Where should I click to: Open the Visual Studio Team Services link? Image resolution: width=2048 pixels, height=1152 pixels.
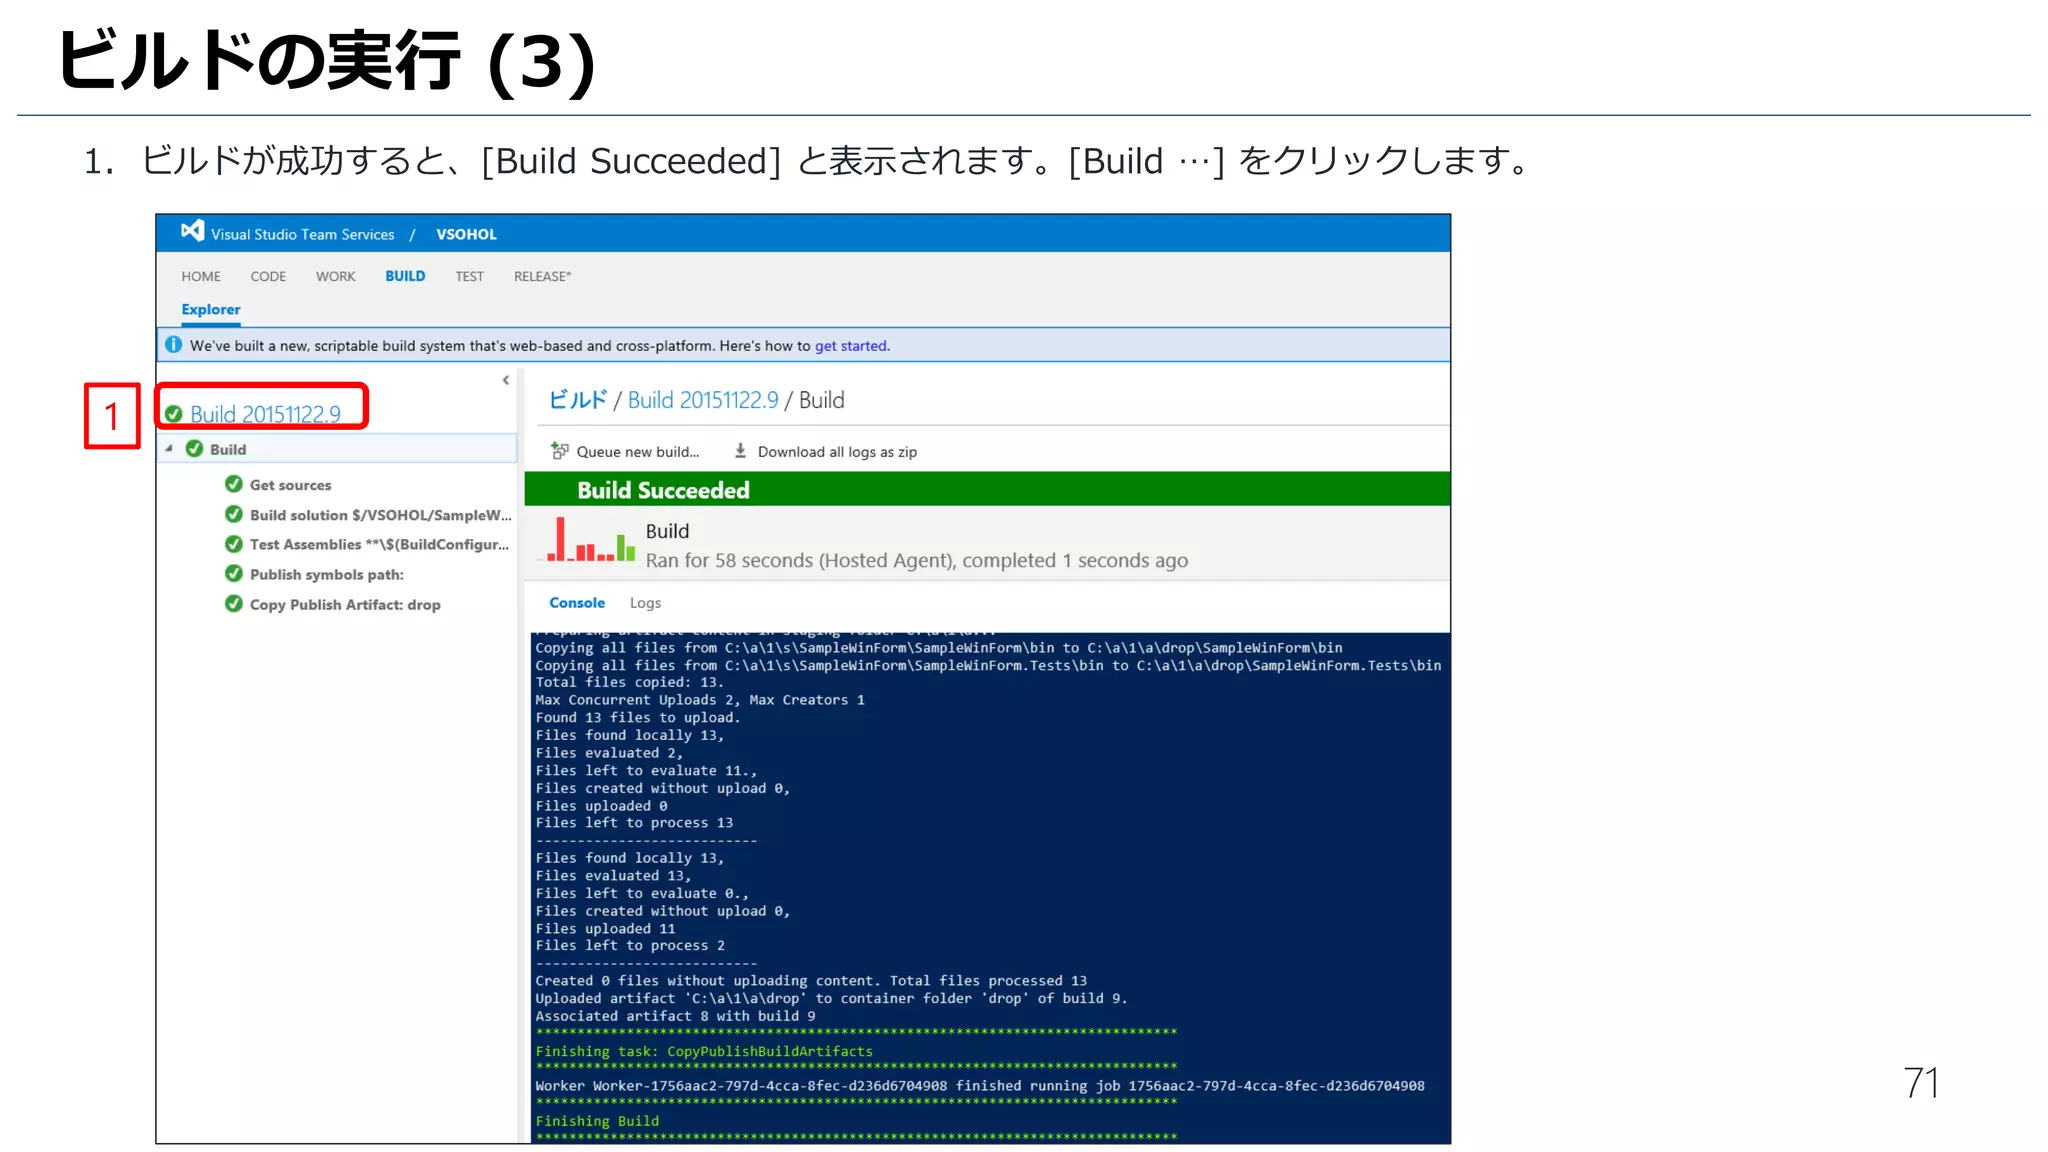click(x=303, y=234)
